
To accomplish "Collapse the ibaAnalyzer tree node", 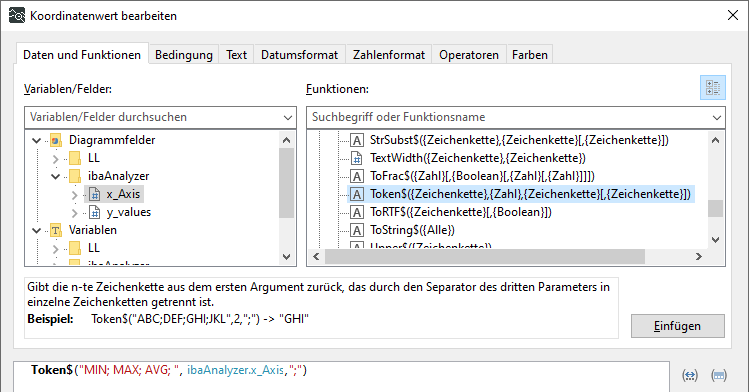I will (x=55, y=177).
